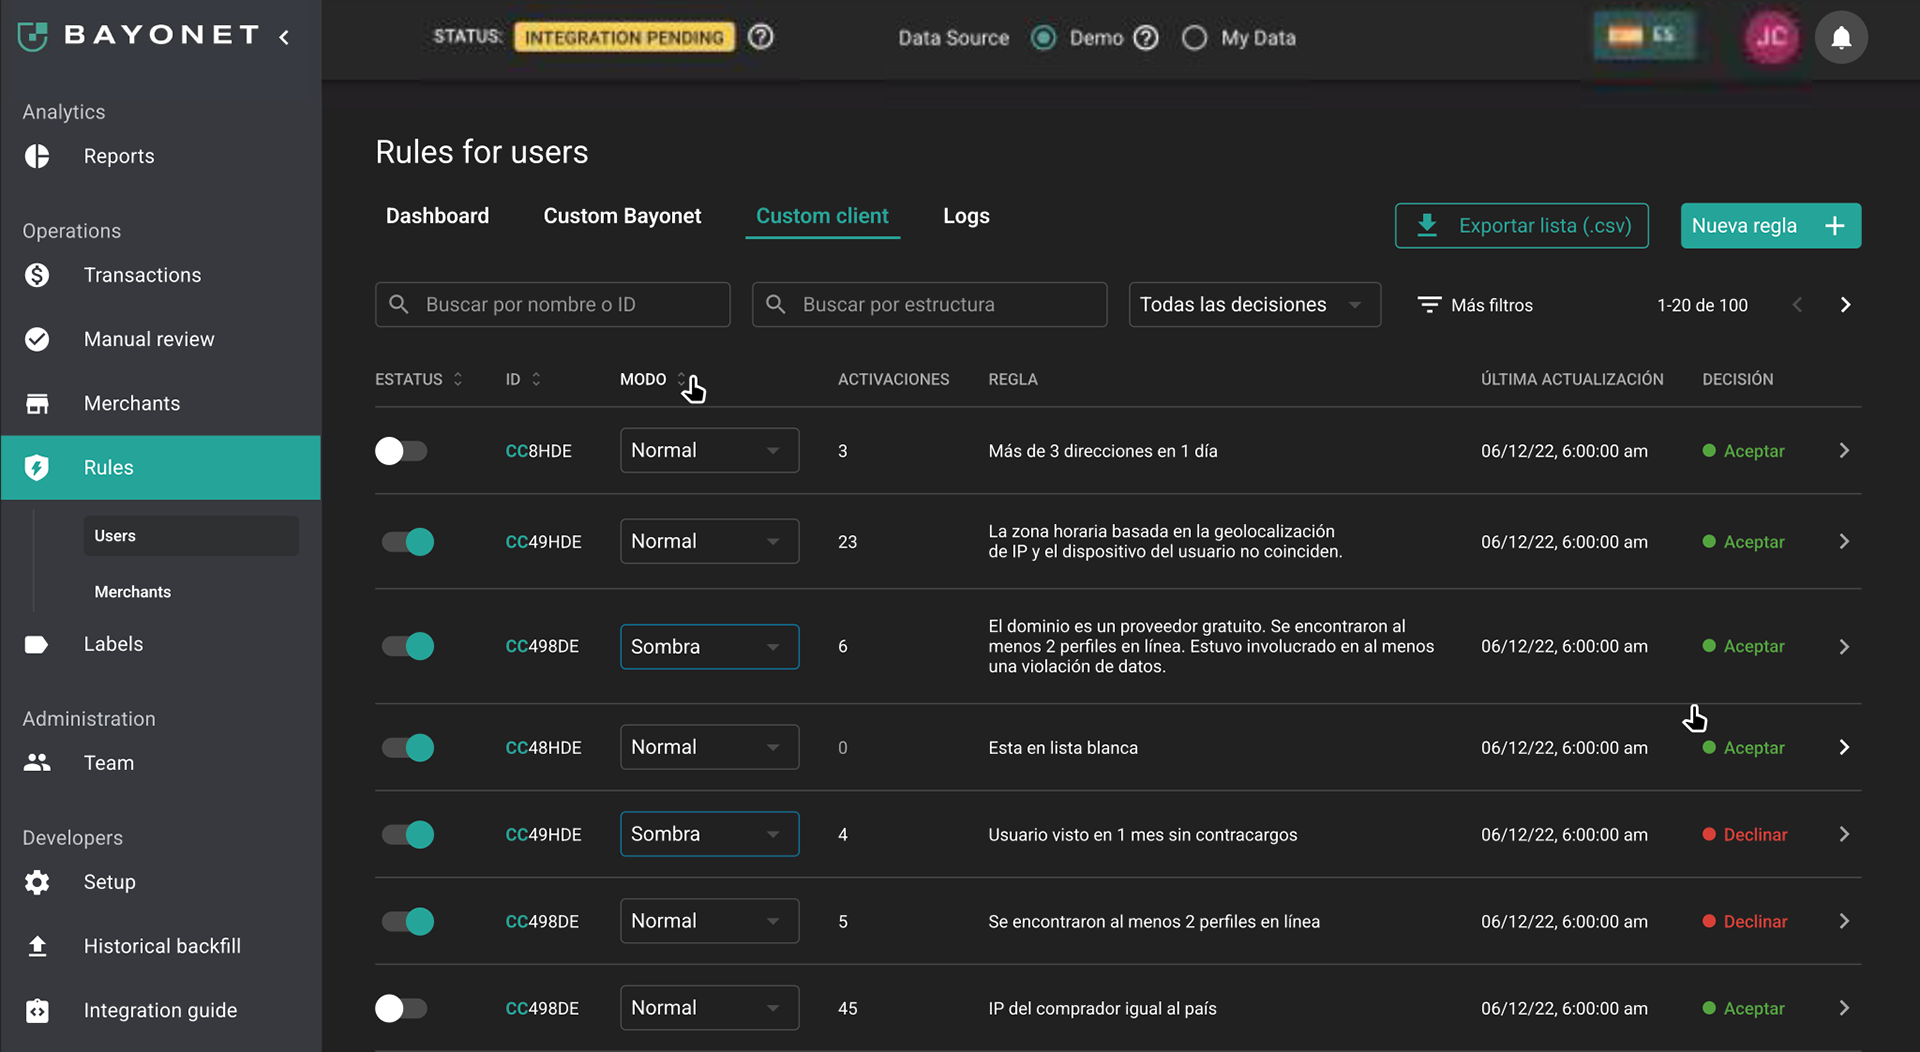Open mode dropdown for zona horaria rule
Screen dimensions: 1920x1052
(x=709, y=541)
